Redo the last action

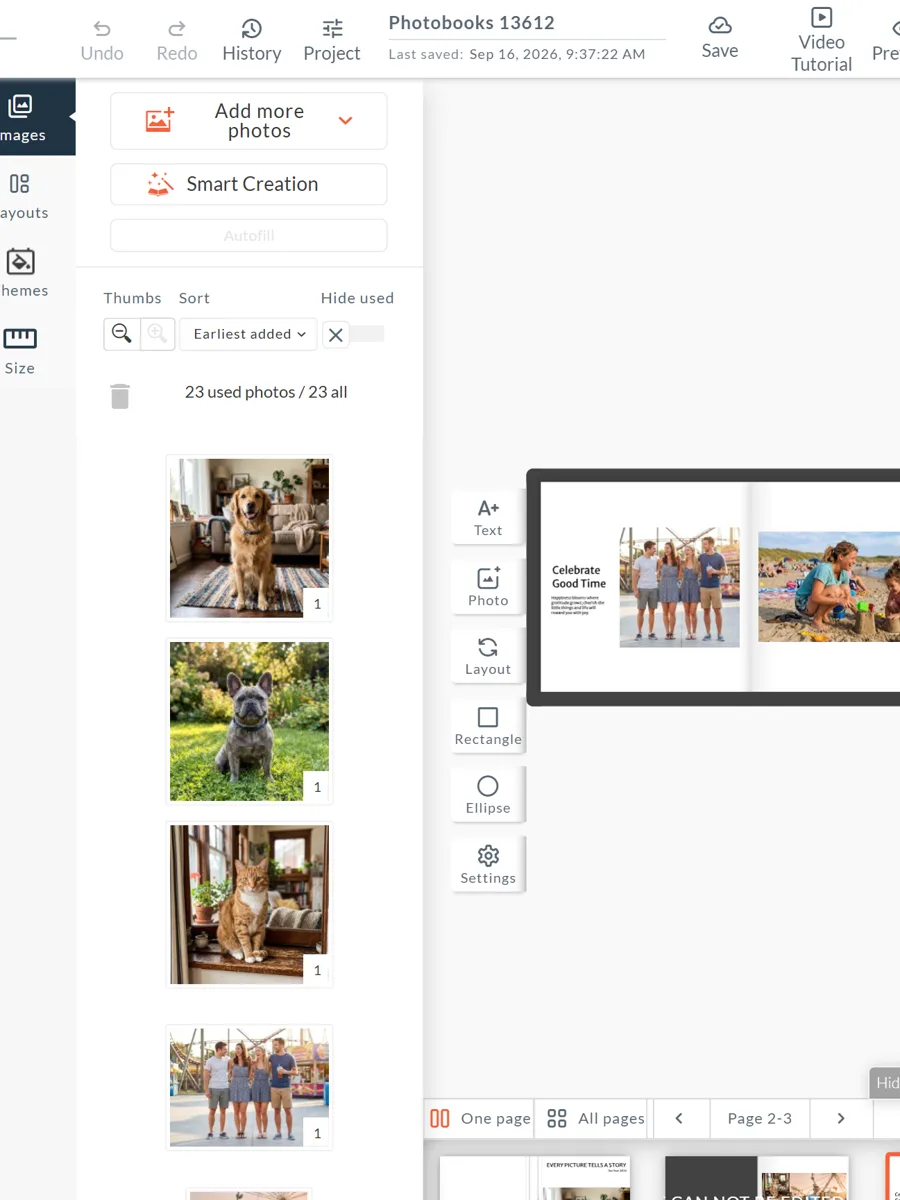pos(177,40)
